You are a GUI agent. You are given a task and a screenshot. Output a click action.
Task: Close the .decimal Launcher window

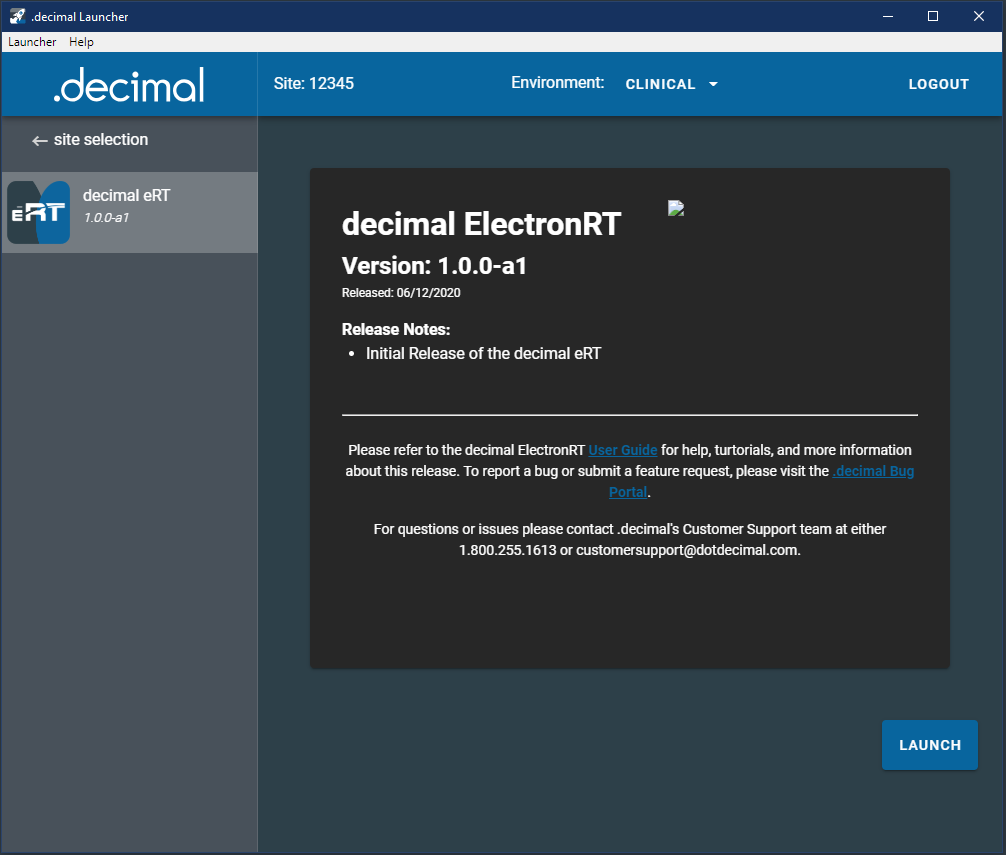978,16
